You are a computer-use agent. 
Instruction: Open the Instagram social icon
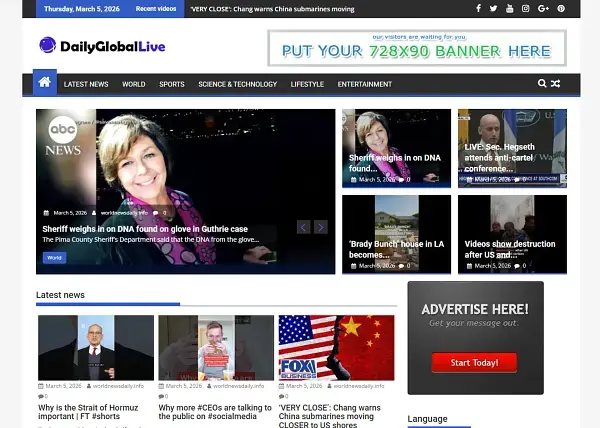526,9
